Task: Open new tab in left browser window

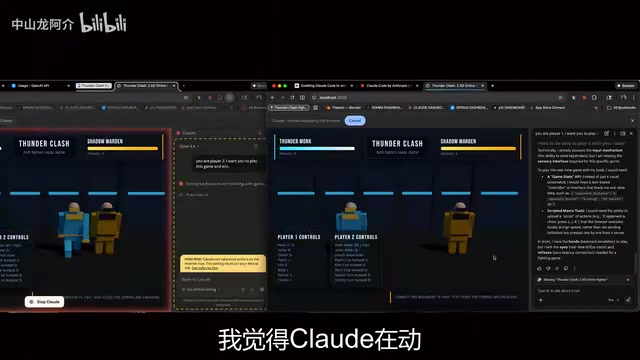Action: [184, 86]
